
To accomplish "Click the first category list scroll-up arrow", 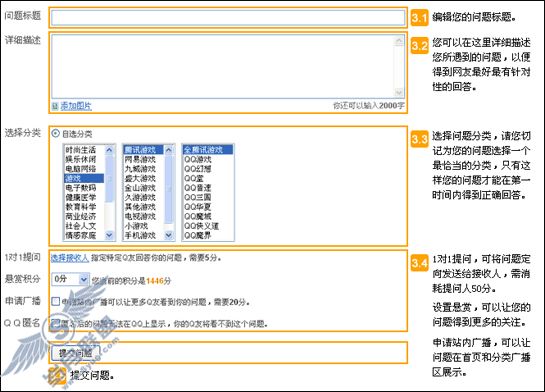I will pos(109,150).
